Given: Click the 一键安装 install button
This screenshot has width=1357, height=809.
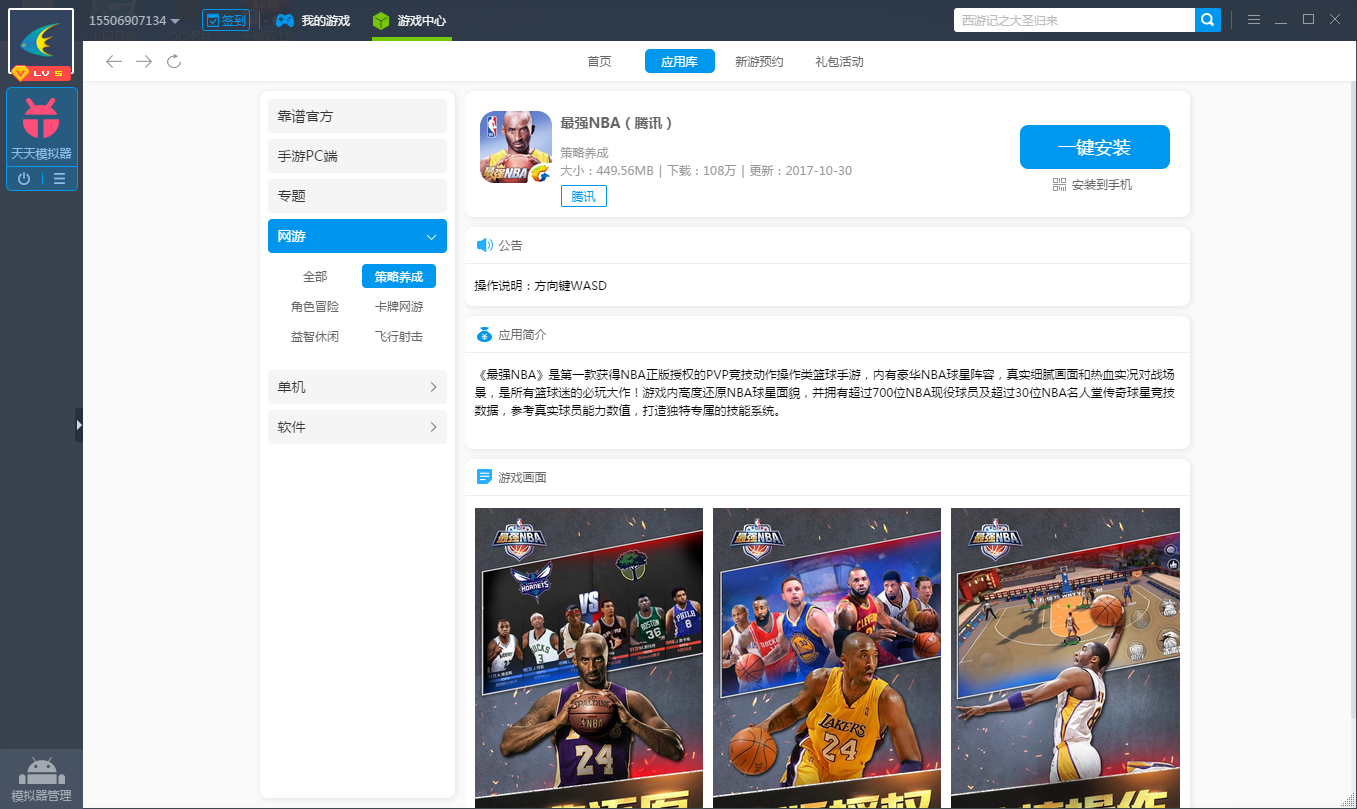Looking at the screenshot, I should point(1095,147).
